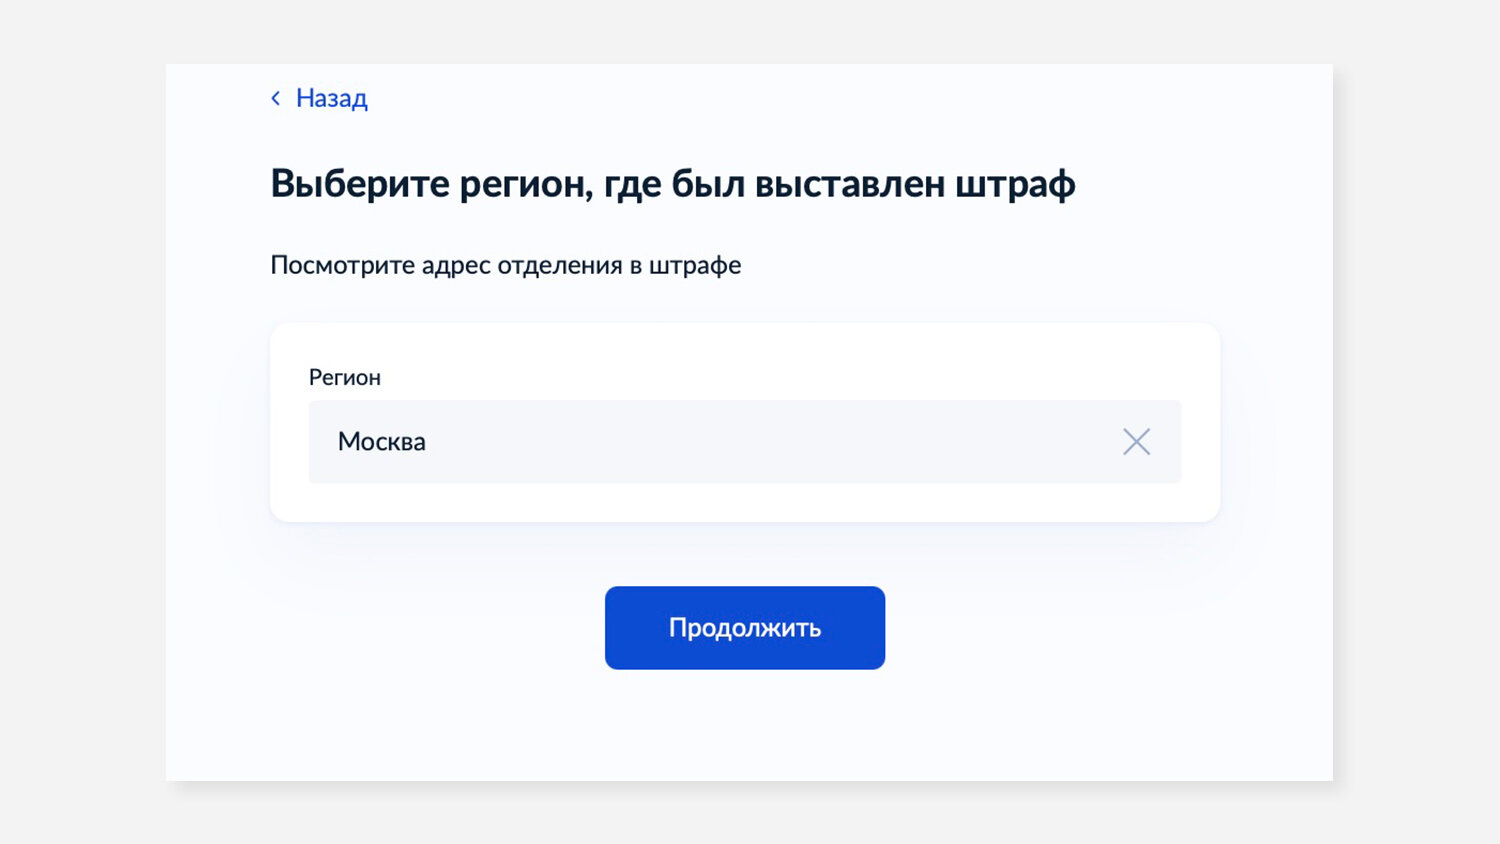The width and height of the screenshot is (1500, 844).
Task: Click the Продолжить button
Action: point(745,628)
